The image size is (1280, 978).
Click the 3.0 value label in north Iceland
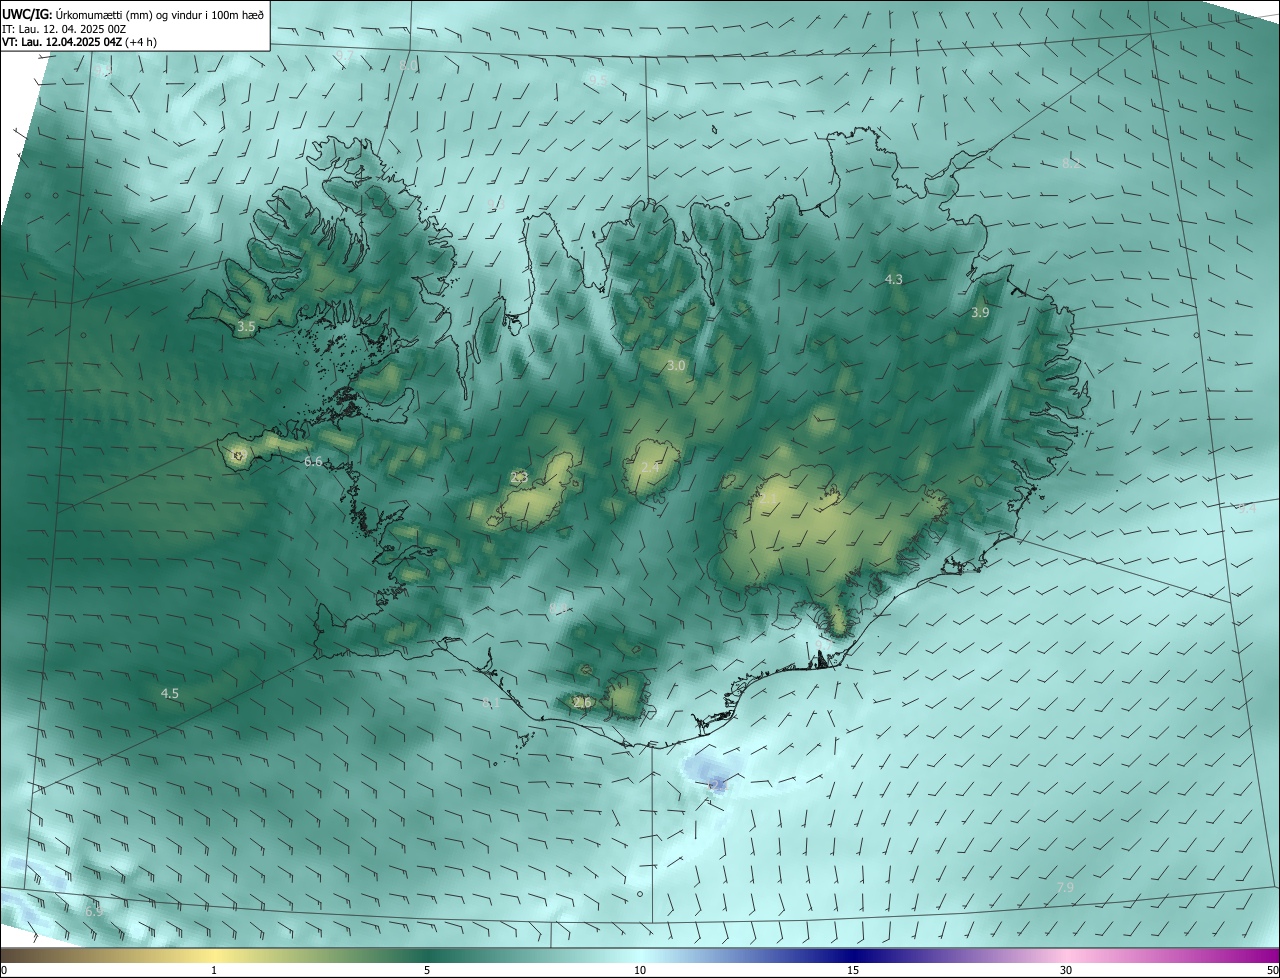(676, 366)
